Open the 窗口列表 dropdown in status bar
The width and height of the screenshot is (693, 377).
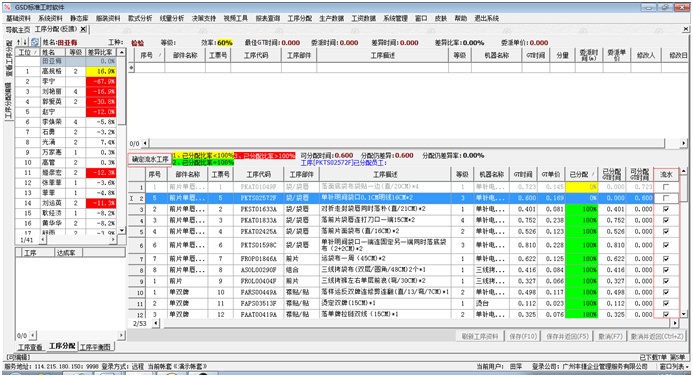click(674, 366)
